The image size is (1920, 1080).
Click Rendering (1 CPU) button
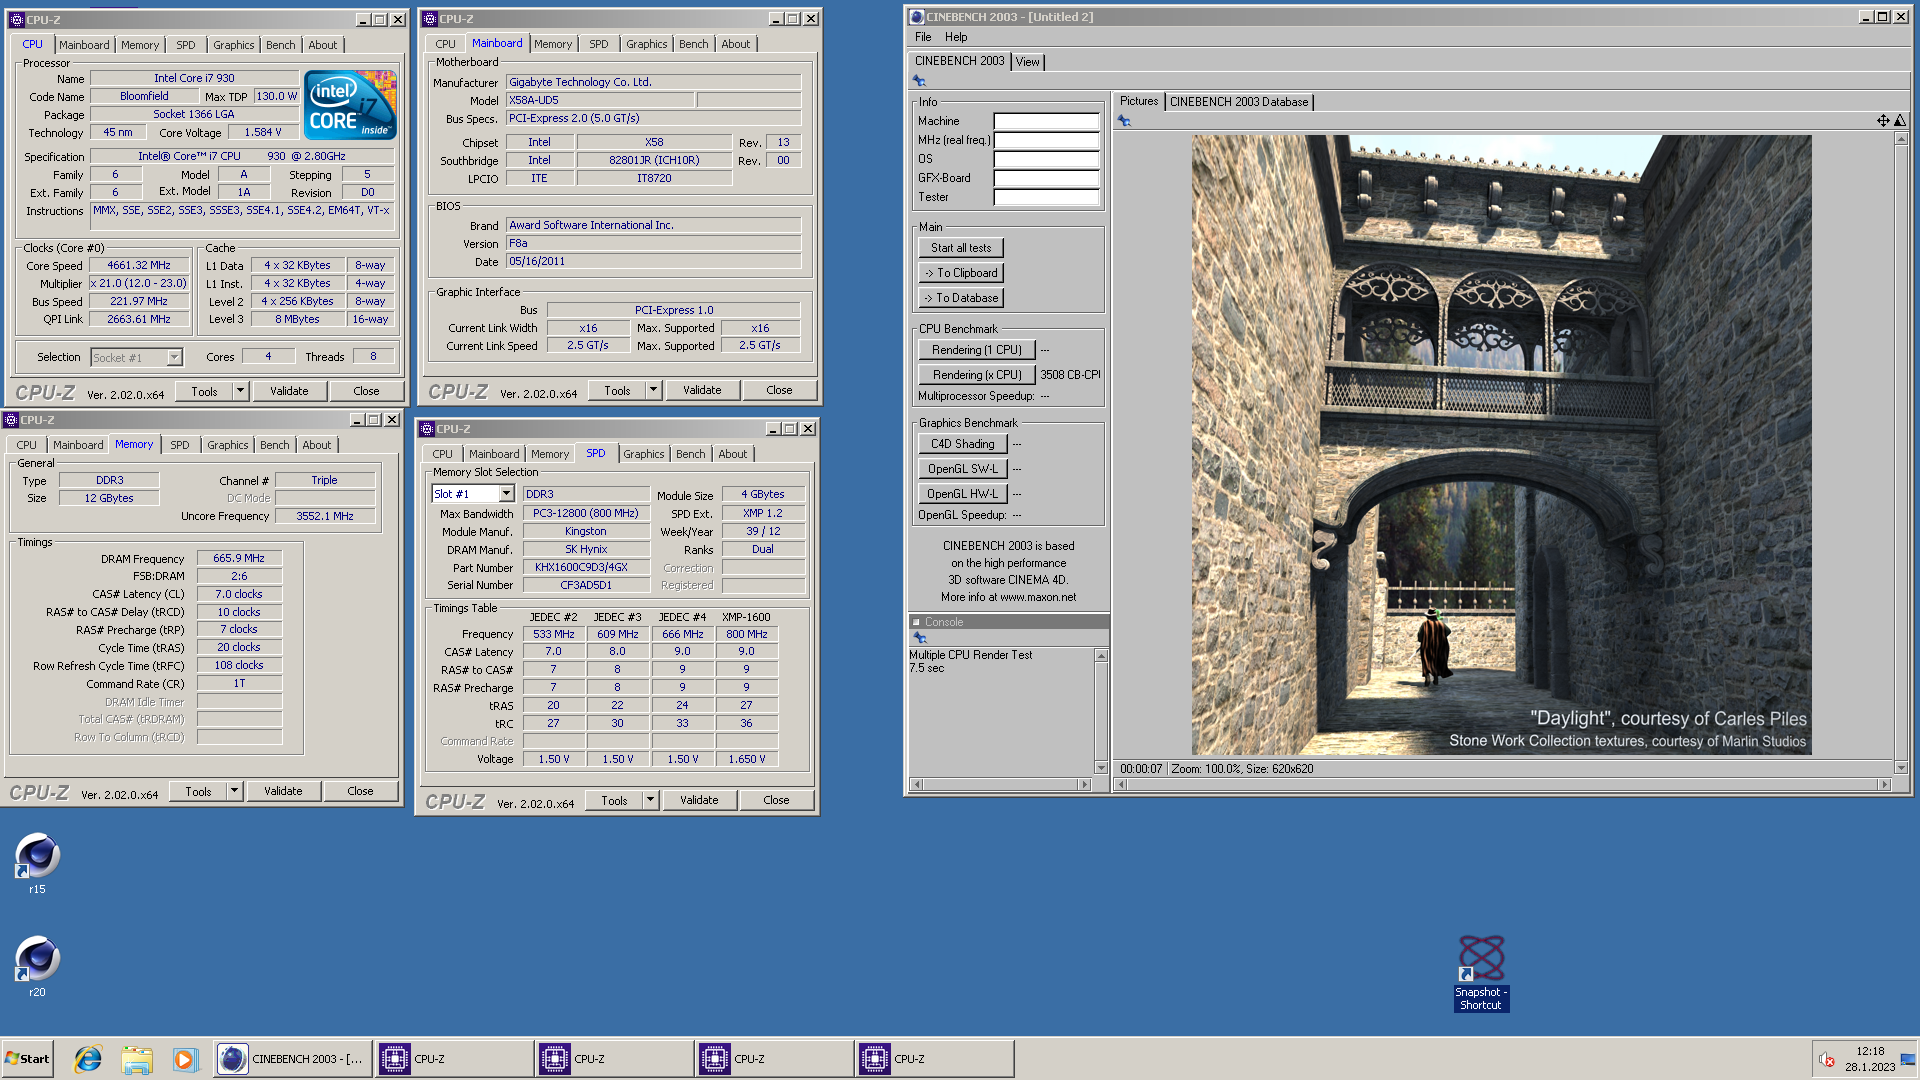[x=976, y=350]
